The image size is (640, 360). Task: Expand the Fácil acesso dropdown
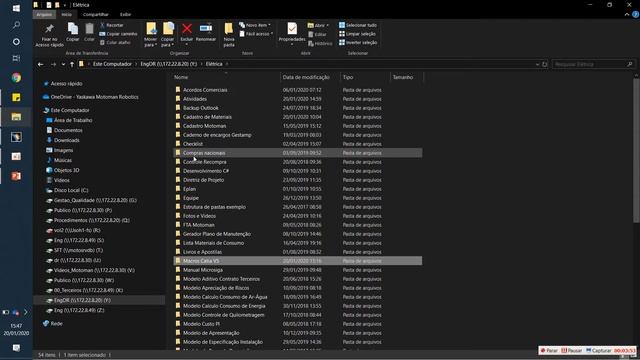[x=256, y=34]
